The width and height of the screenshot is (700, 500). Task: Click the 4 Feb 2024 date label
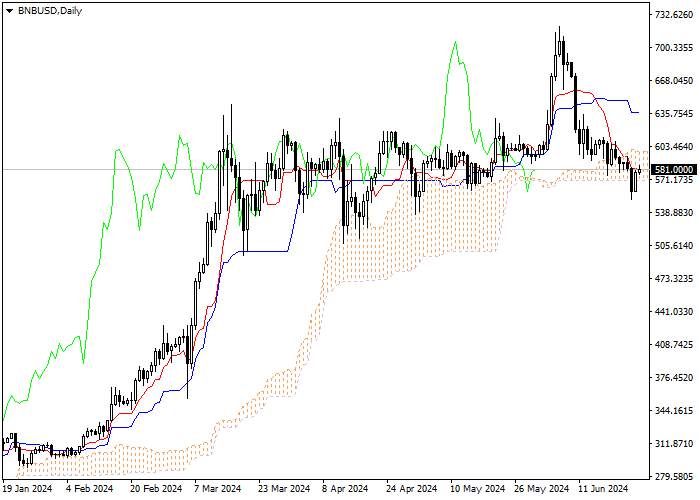89,489
